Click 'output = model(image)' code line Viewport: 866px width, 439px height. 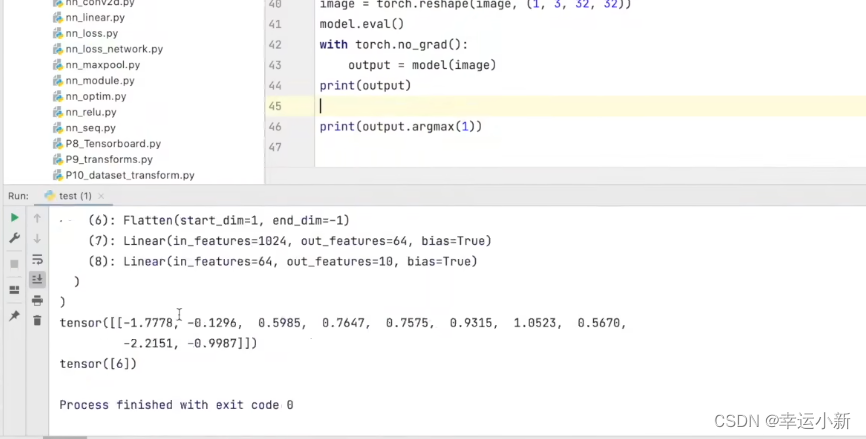(422, 65)
